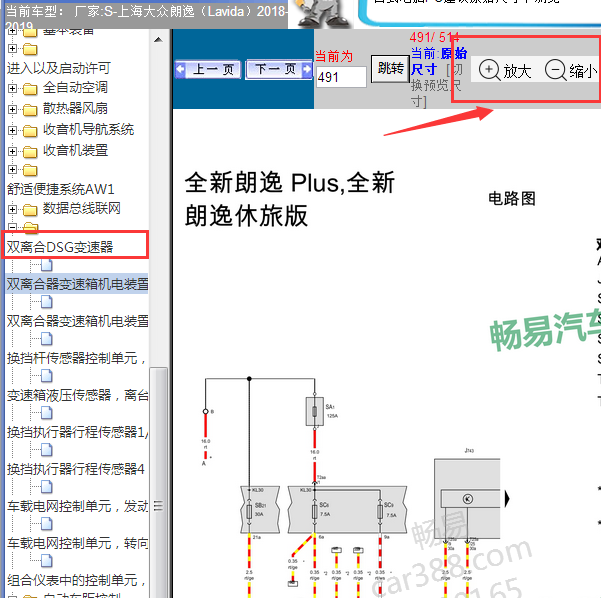The width and height of the screenshot is (601, 598).
Task: Click page icon above 换挡杆传感器控制单元
Action: tap(47, 339)
